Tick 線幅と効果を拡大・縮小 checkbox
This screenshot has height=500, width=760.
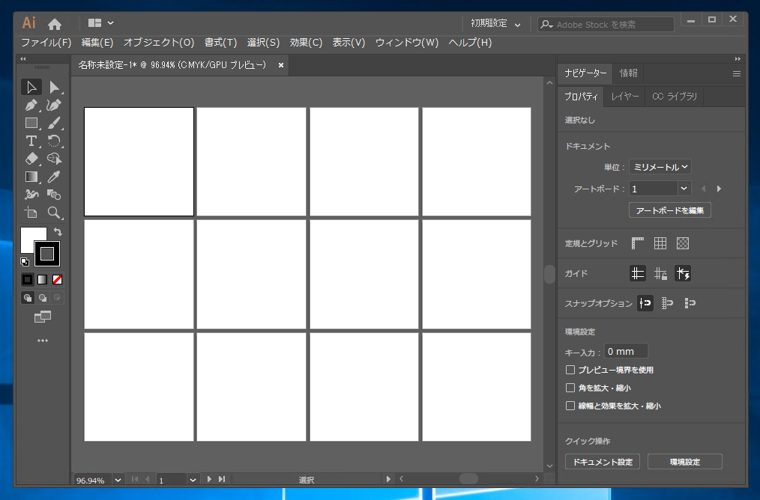pos(571,406)
